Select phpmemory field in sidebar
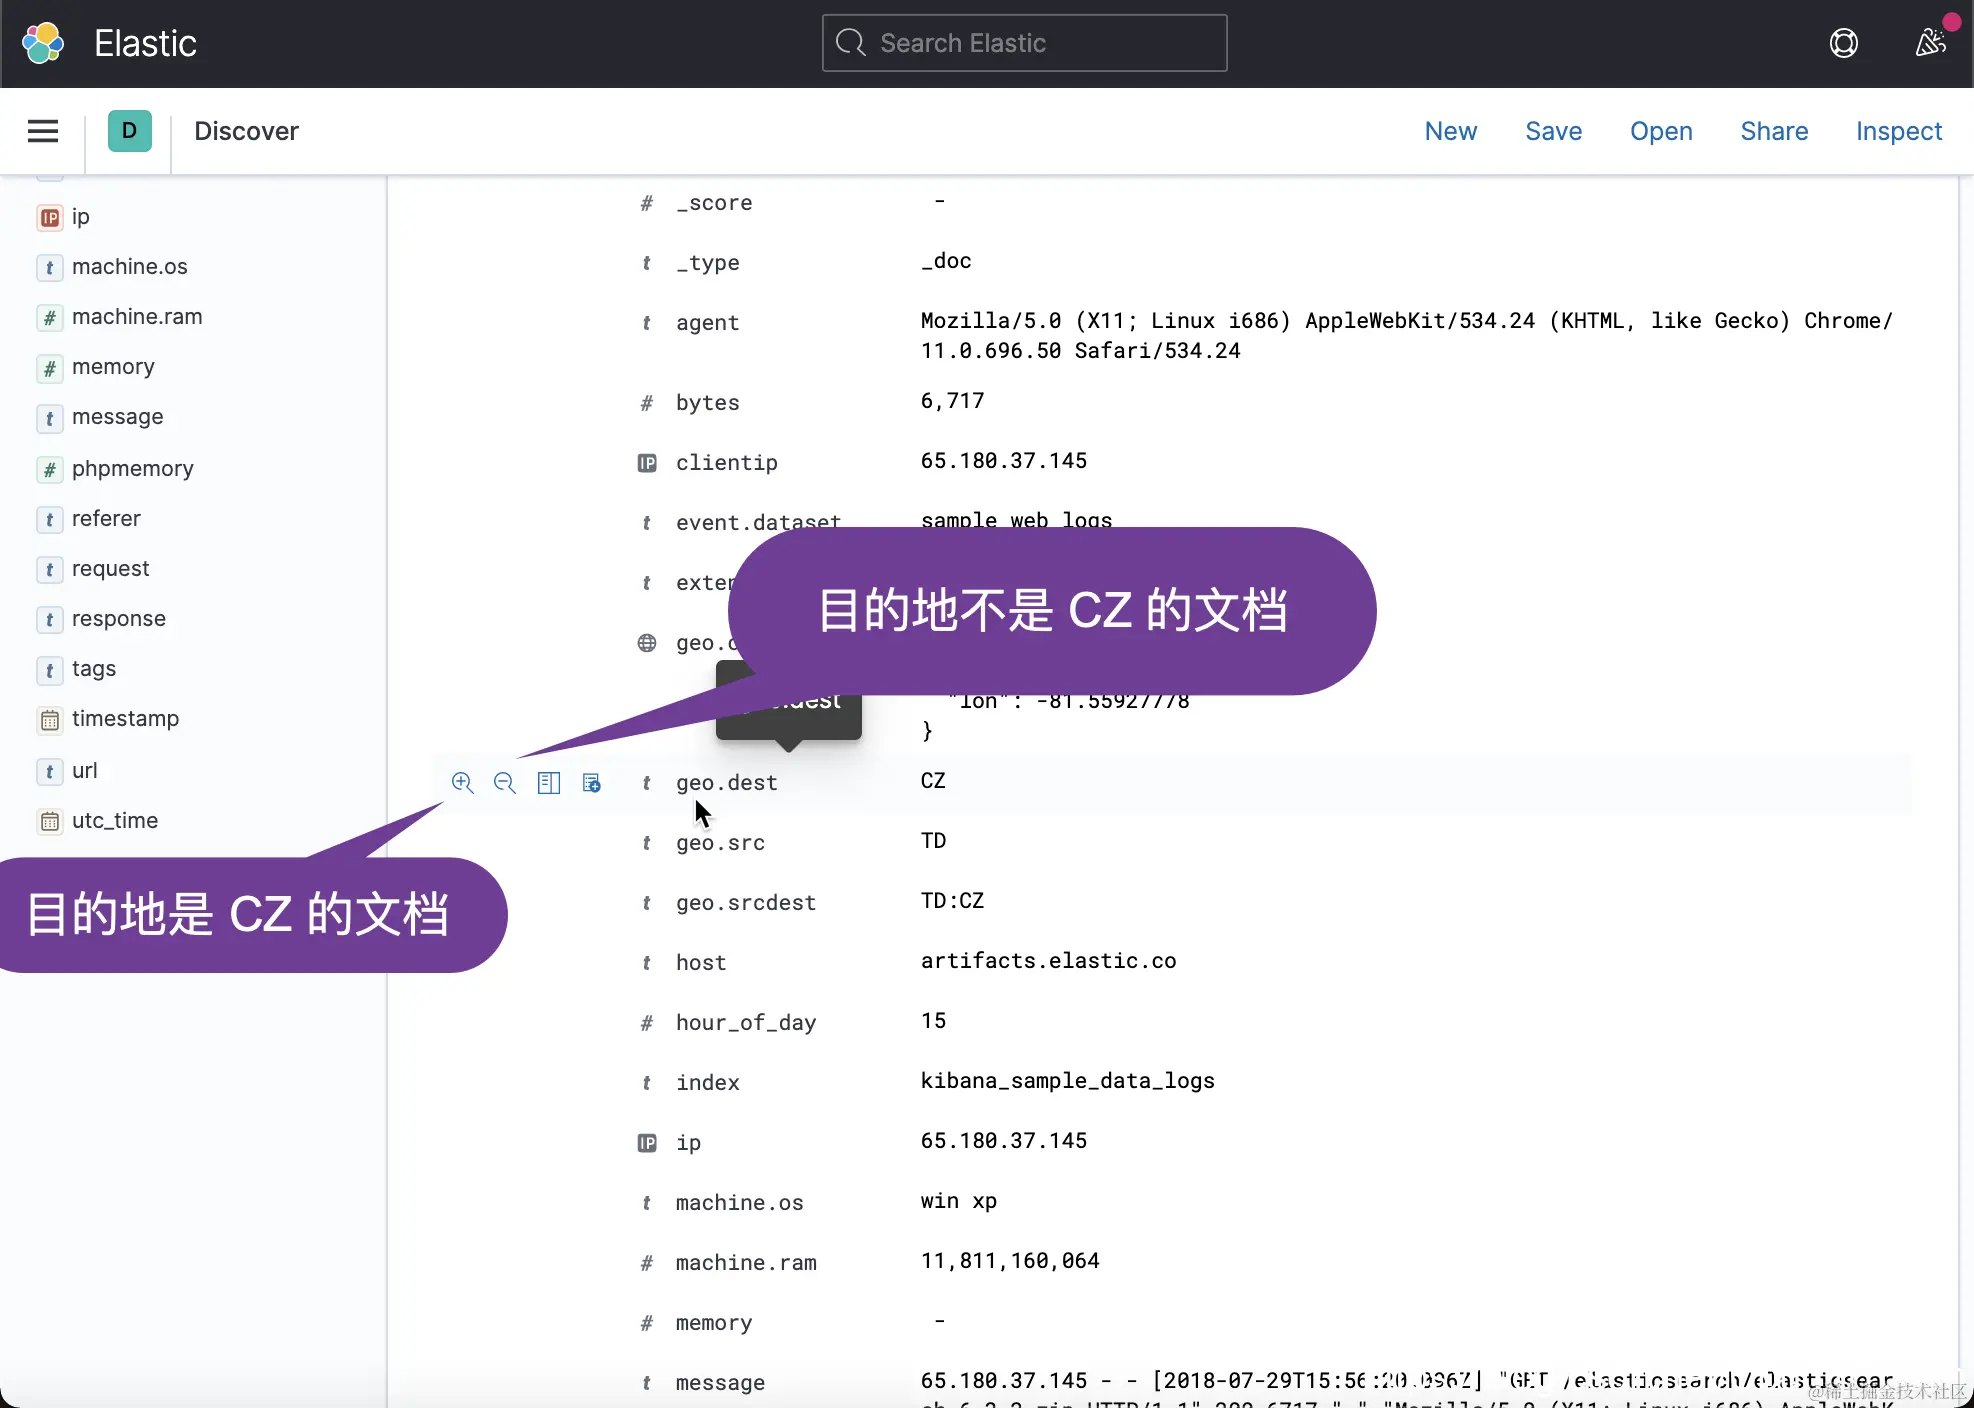This screenshot has width=1974, height=1408. [132, 468]
